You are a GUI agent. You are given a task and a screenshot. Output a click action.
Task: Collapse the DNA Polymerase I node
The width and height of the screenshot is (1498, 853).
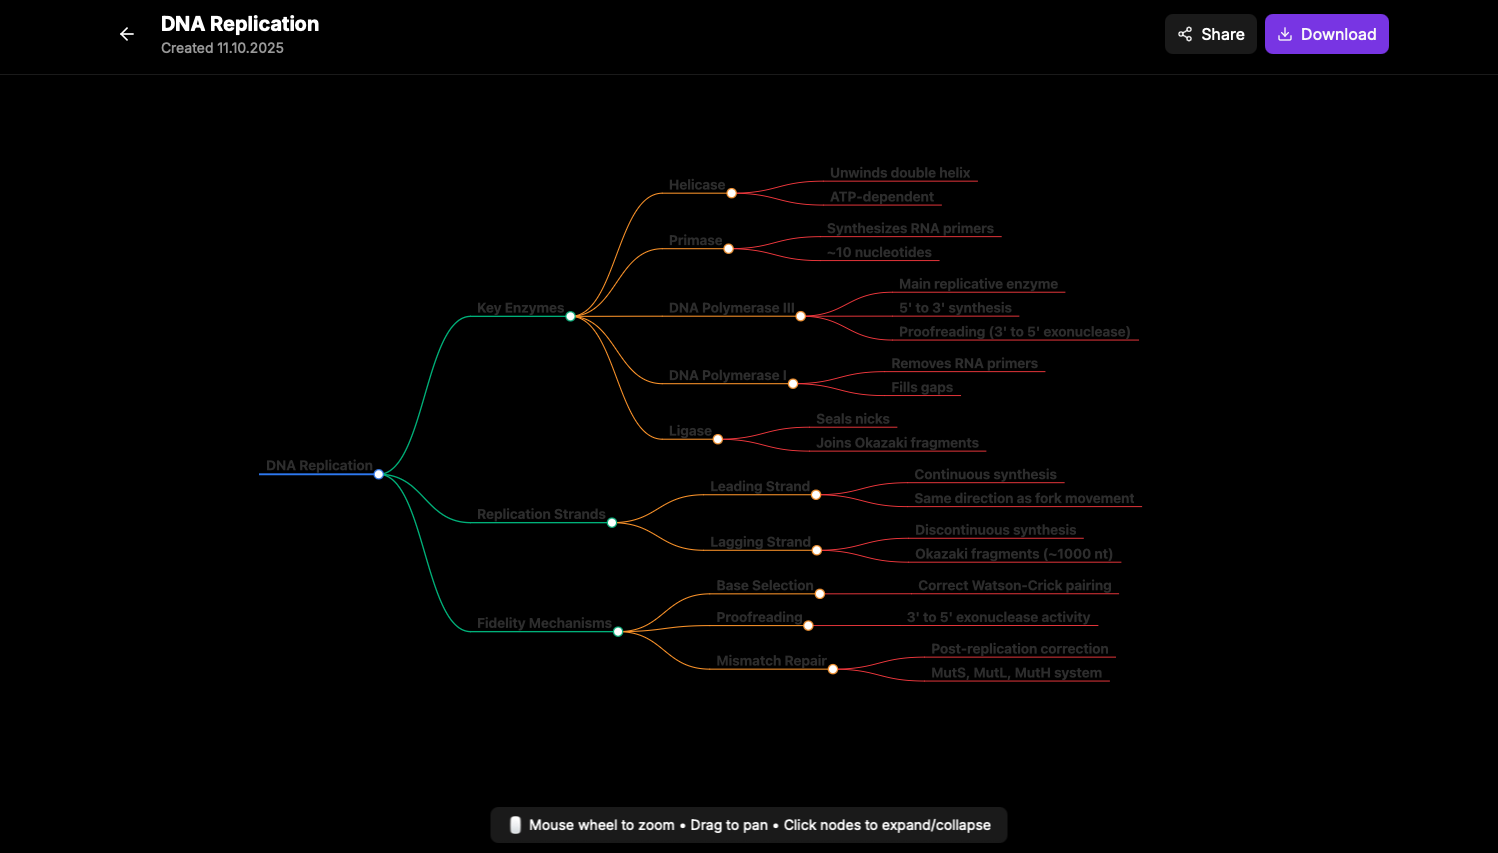(793, 384)
